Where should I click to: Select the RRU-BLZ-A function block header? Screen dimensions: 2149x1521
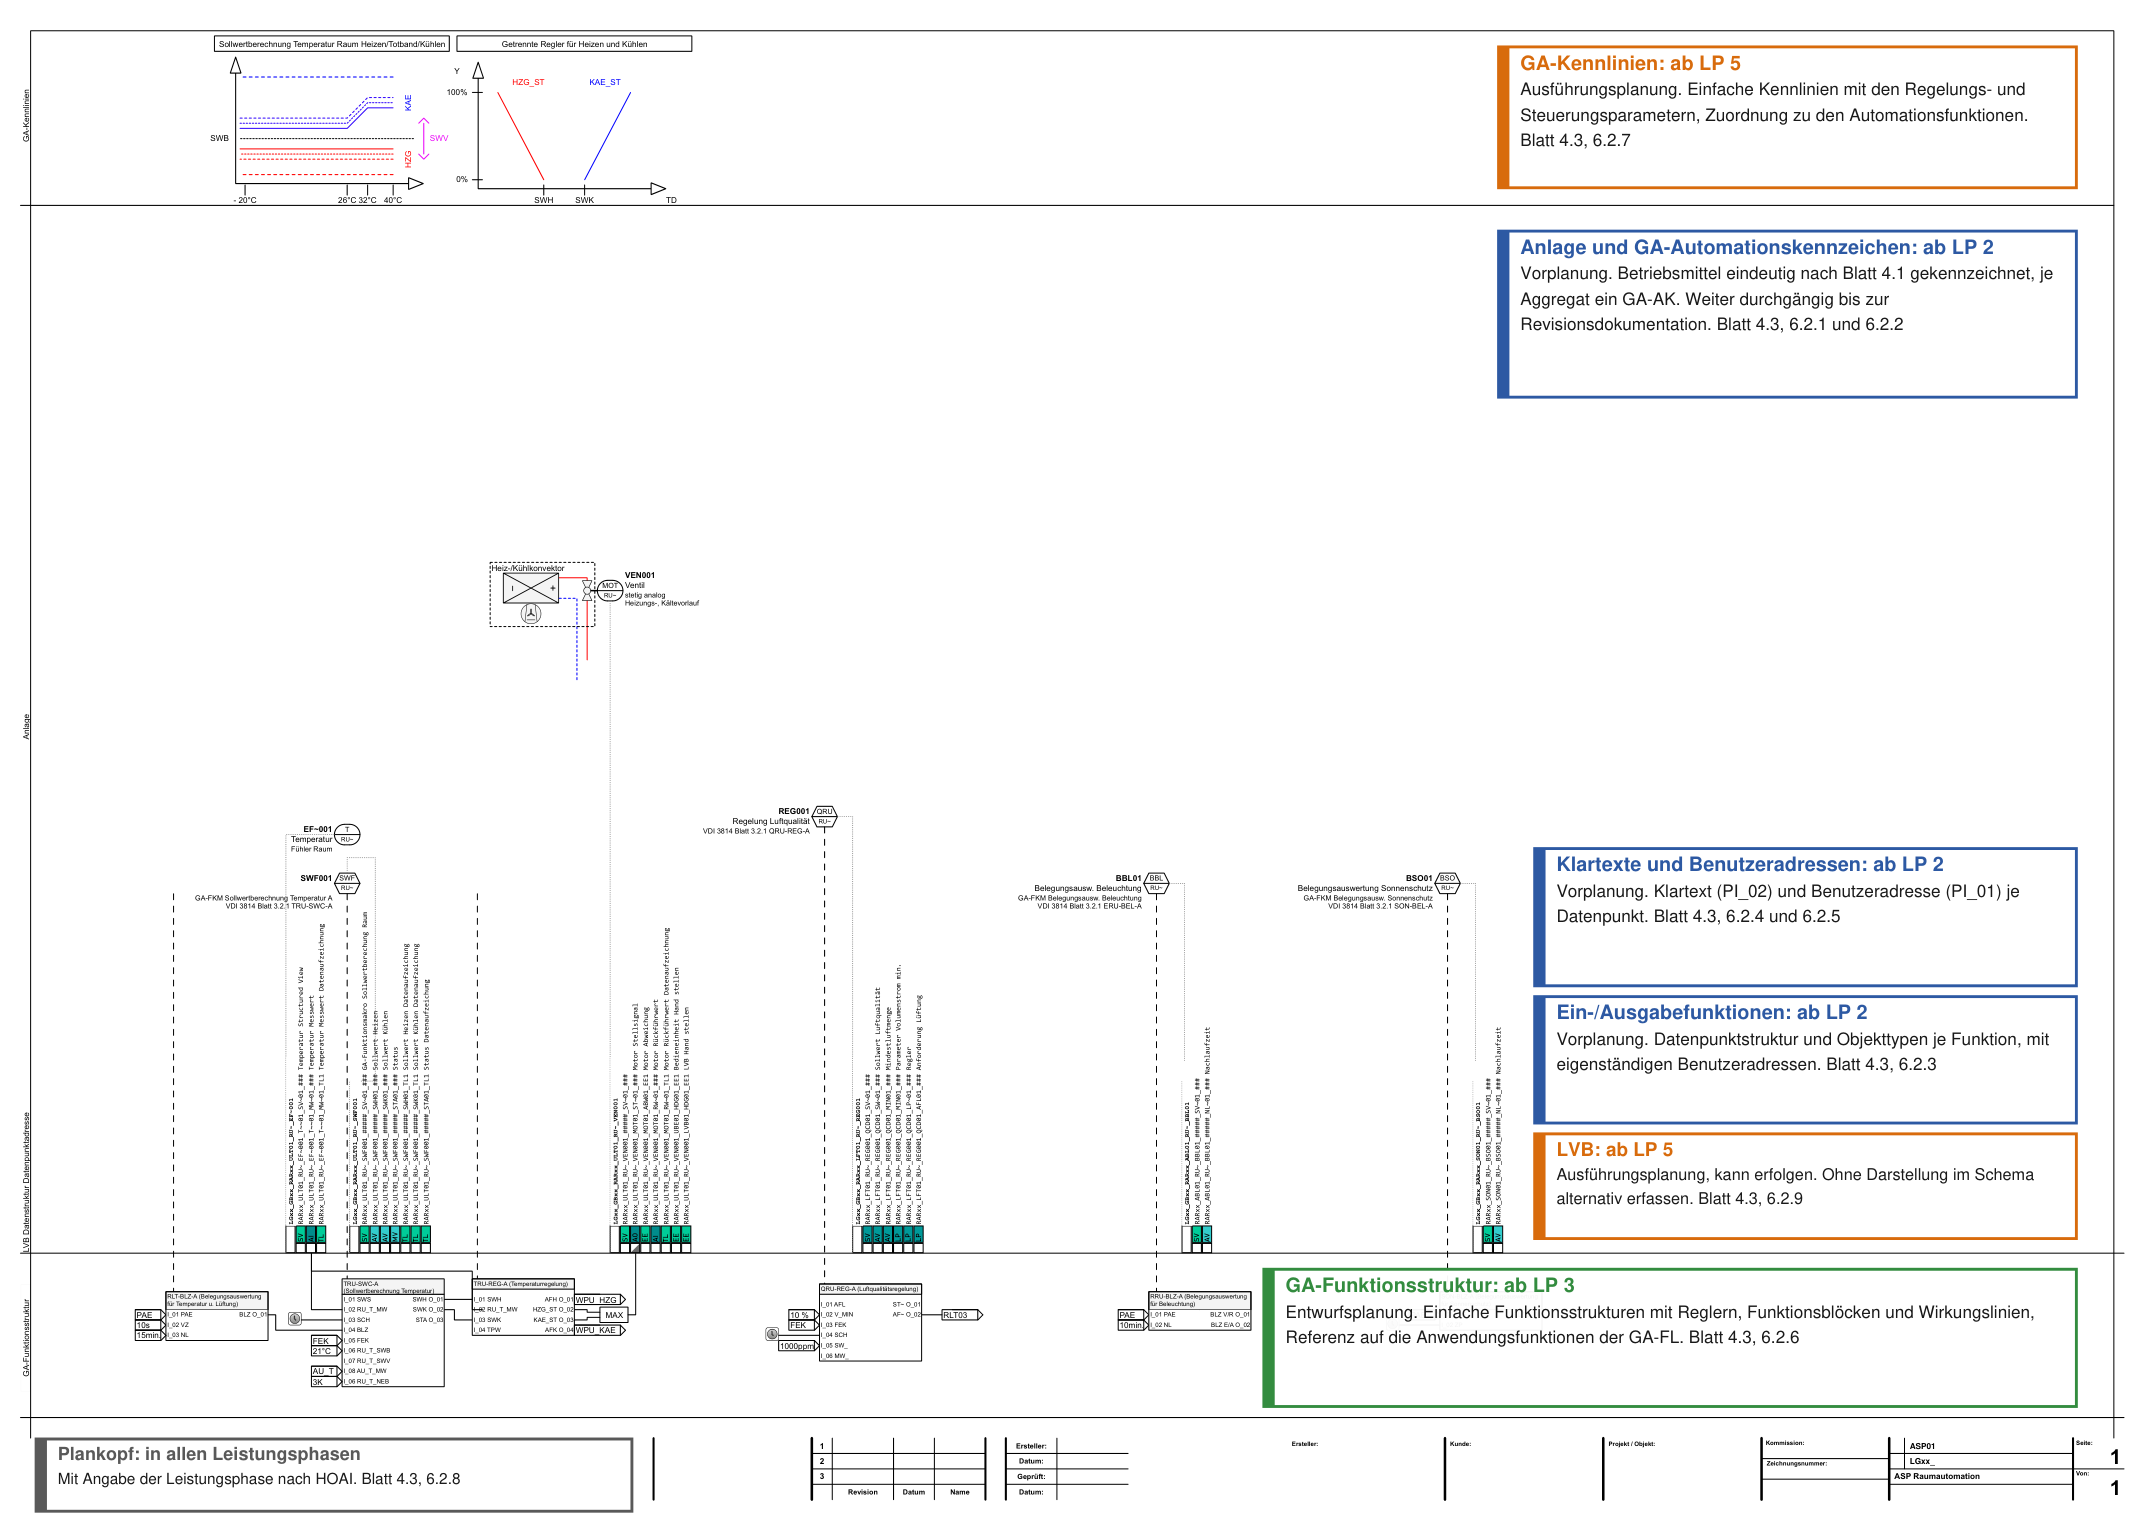(1200, 1300)
